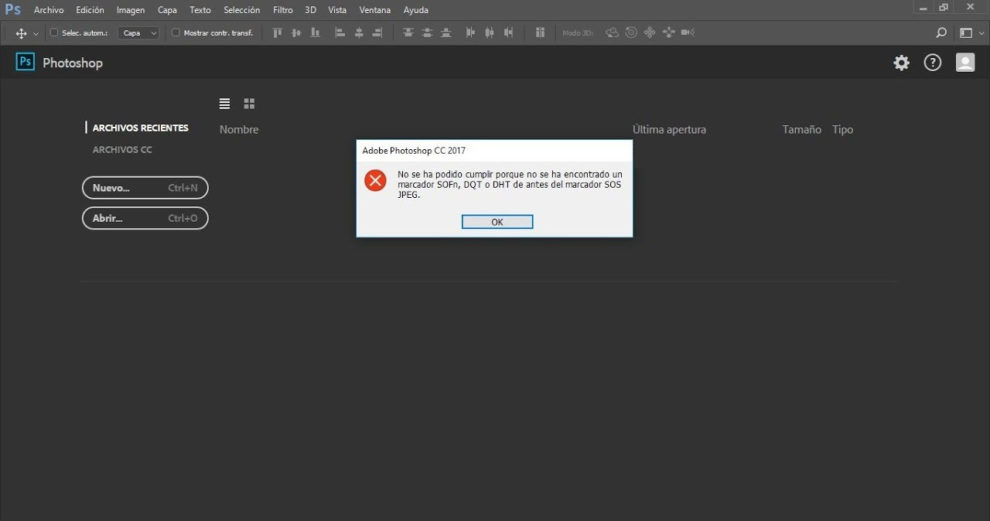Select the Move tool icon
990x521 pixels.
click(21, 33)
